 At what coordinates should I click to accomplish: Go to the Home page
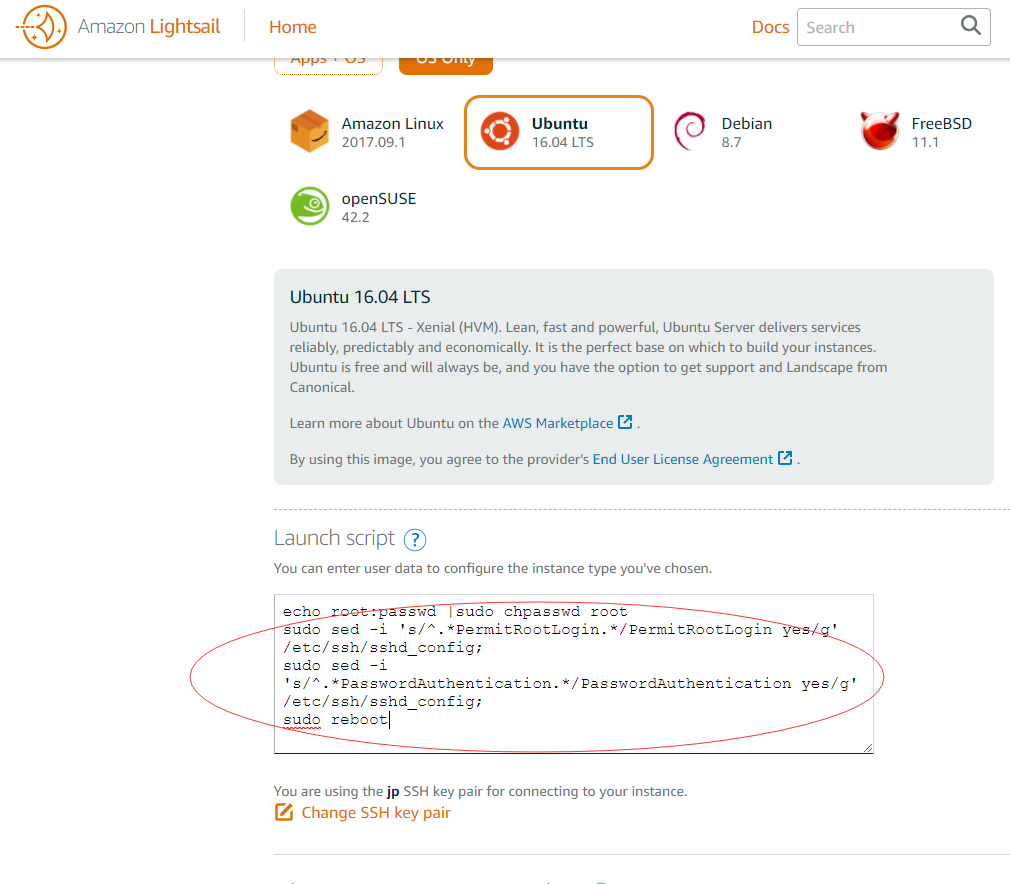click(x=292, y=27)
